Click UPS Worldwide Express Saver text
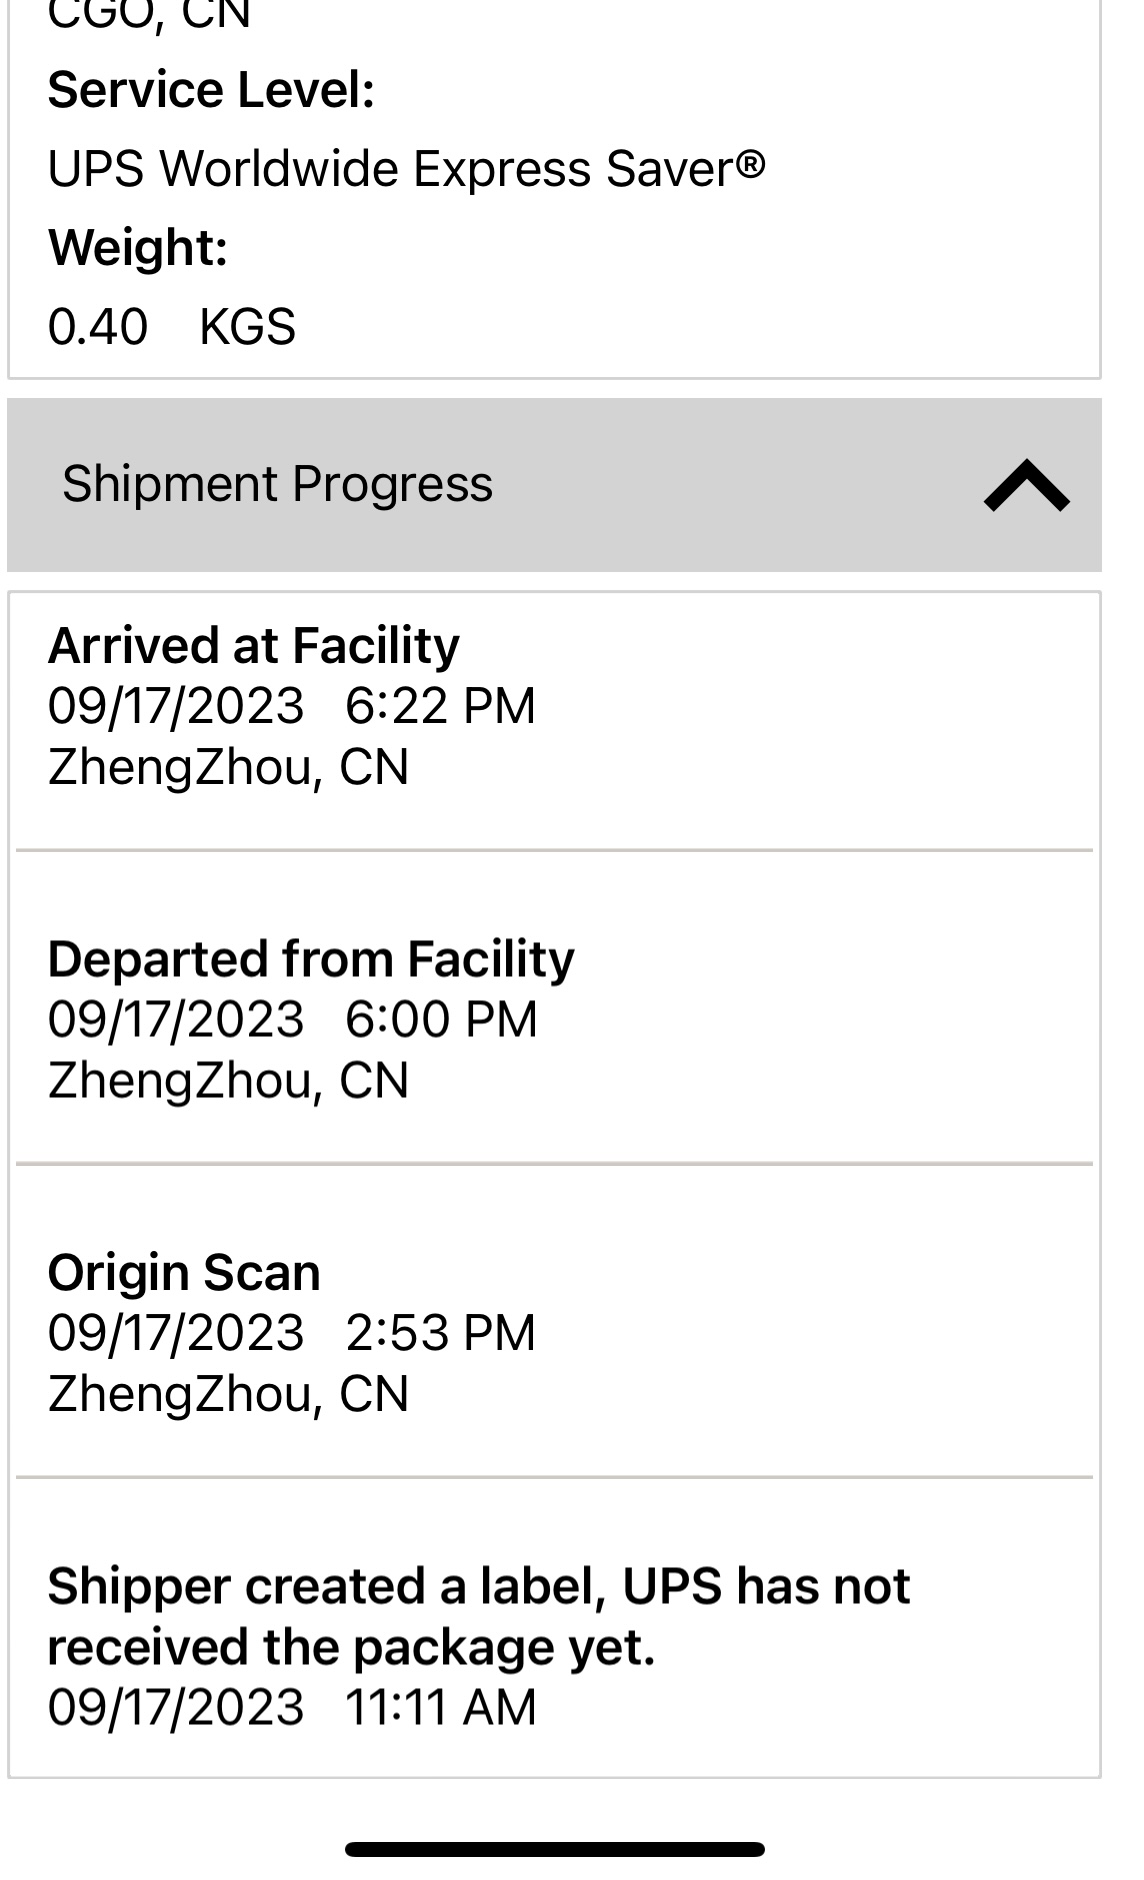Screen dimensions: 1144x1880 (406, 168)
